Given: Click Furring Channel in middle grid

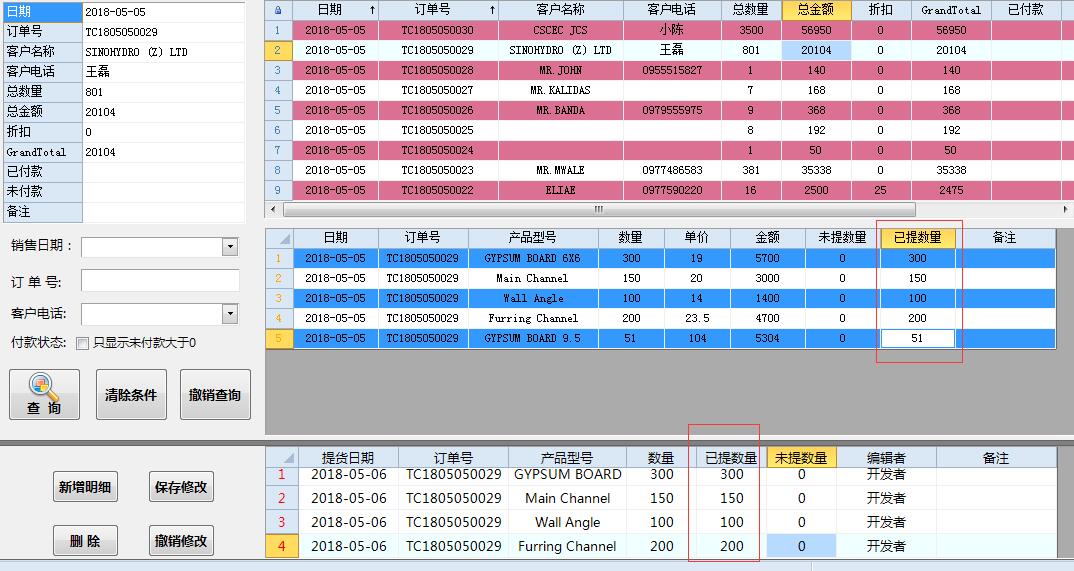Looking at the screenshot, I should point(533,318).
